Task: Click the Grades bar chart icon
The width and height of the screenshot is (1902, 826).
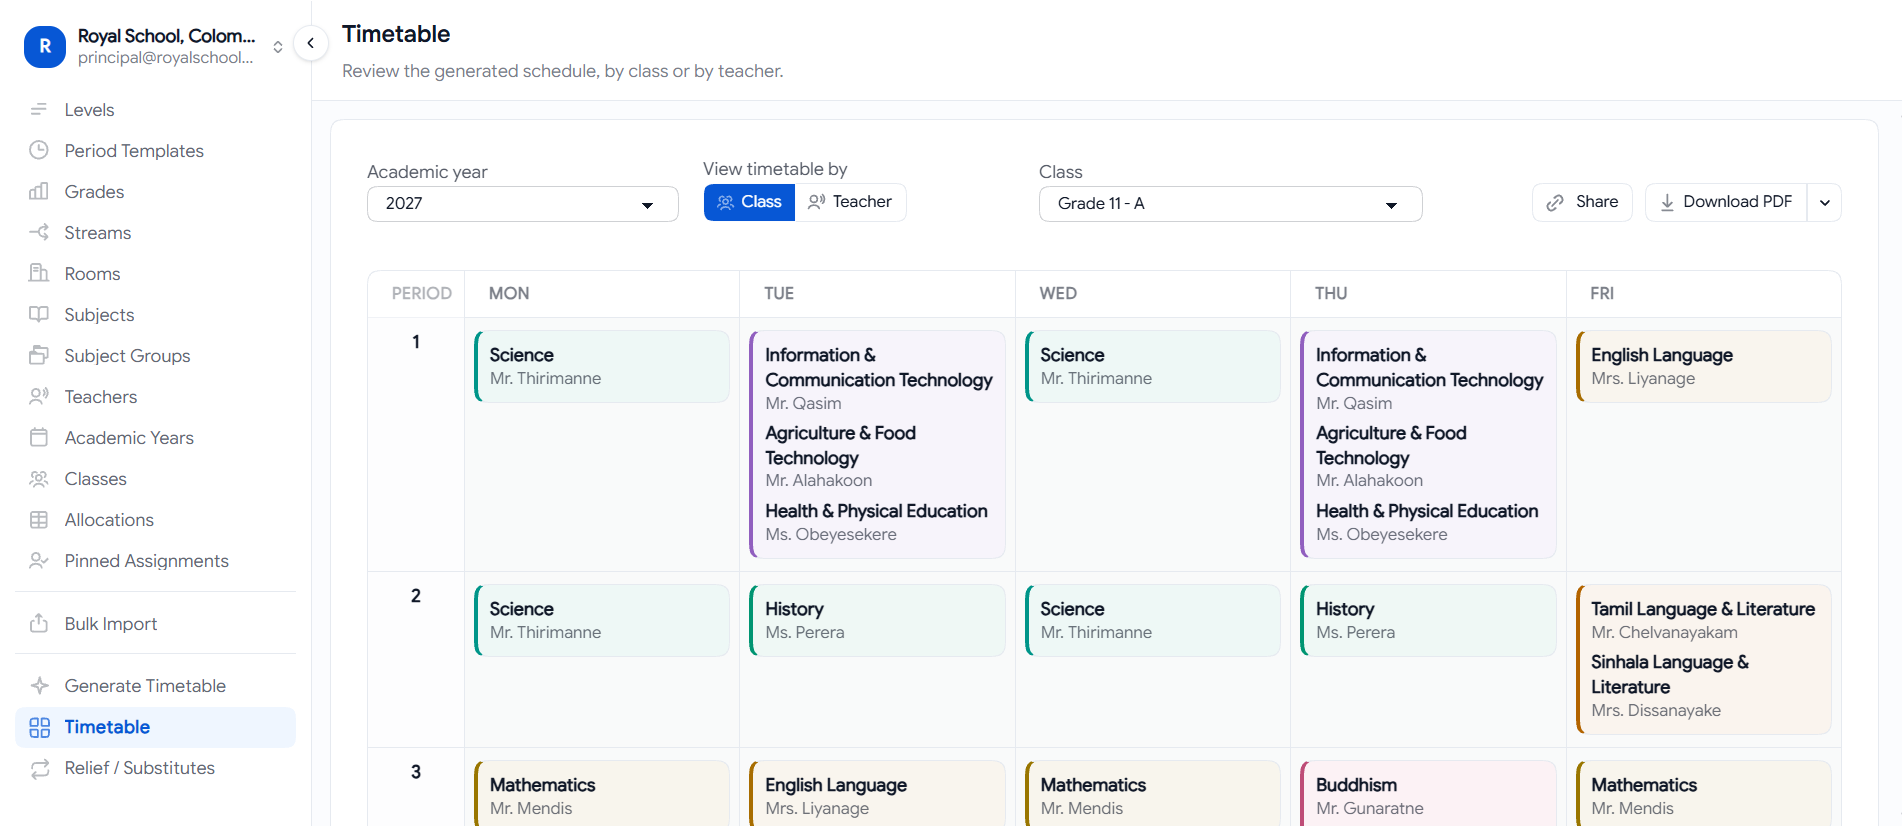Action: [x=39, y=191]
